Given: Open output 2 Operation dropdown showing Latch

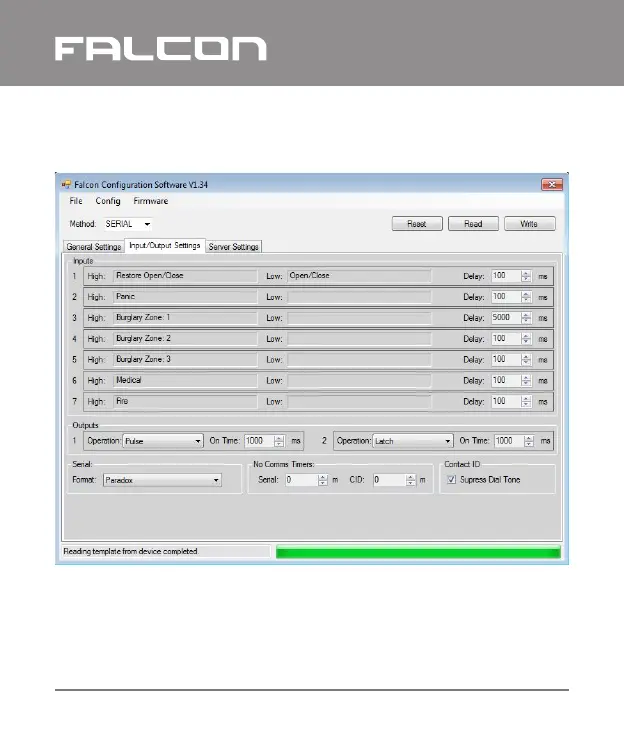Looking at the screenshot, I should [413, 441].
